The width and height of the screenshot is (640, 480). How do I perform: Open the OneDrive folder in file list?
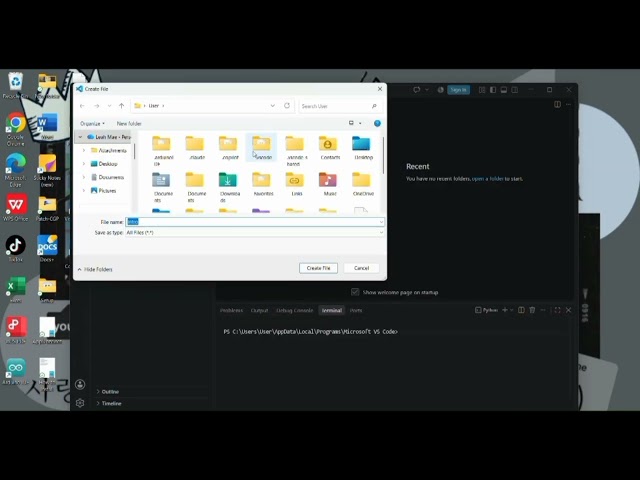click(362, 184)
